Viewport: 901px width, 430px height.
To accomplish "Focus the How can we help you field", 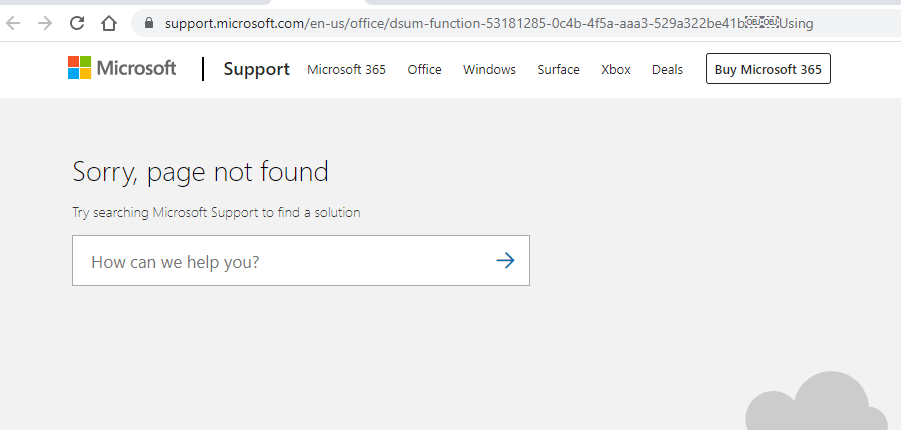I will [301, 260].
